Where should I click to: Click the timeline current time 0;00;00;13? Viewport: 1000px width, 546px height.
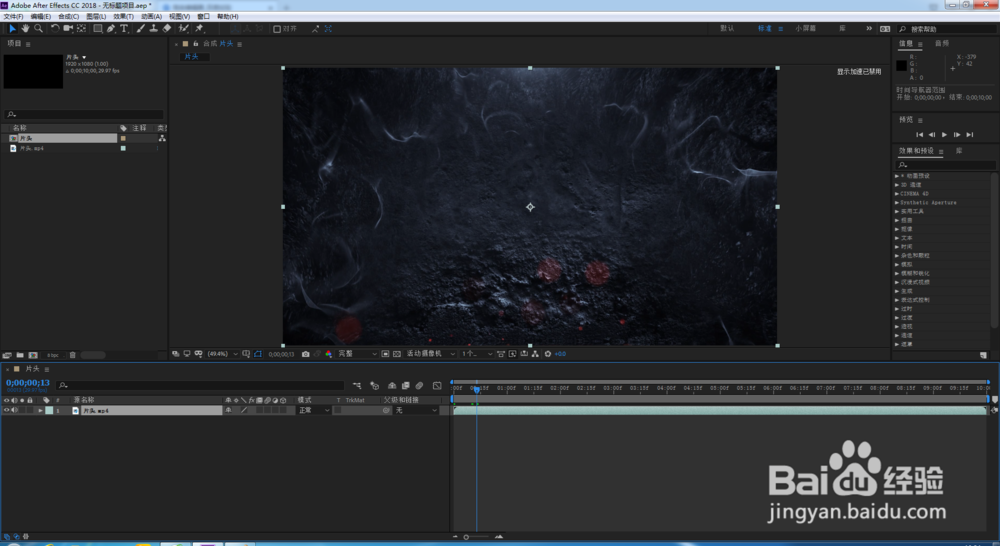[28, 383]
